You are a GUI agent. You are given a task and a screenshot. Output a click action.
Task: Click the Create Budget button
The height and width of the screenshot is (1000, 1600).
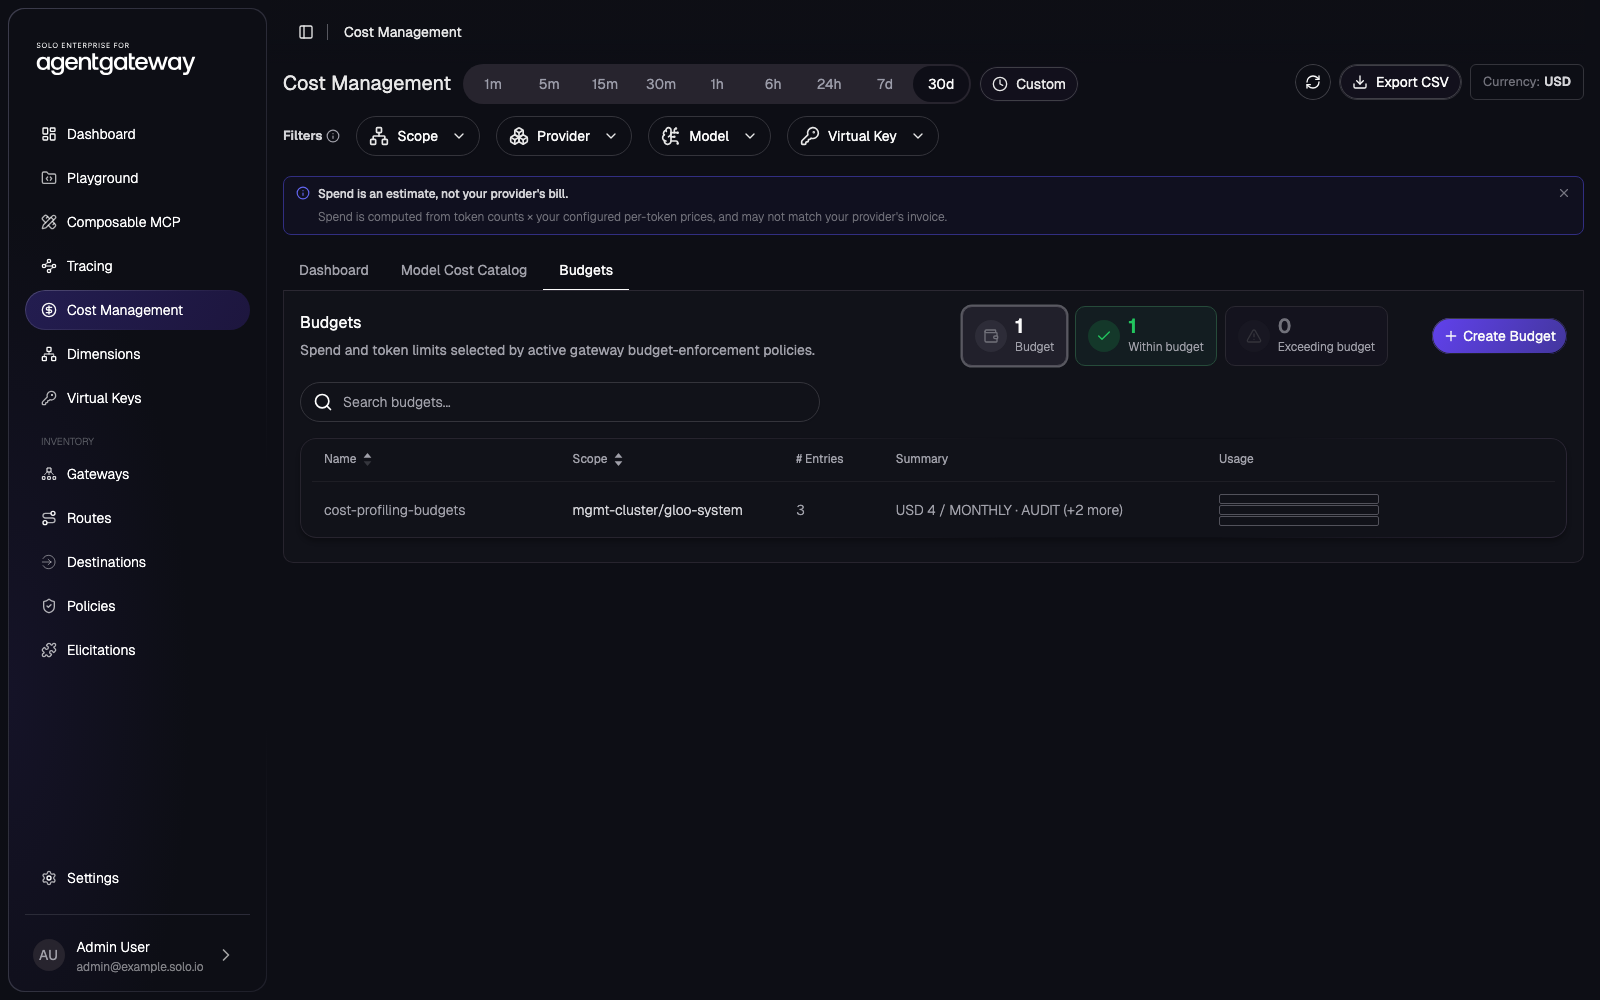pyautogui.click(x=1499, y=336)
